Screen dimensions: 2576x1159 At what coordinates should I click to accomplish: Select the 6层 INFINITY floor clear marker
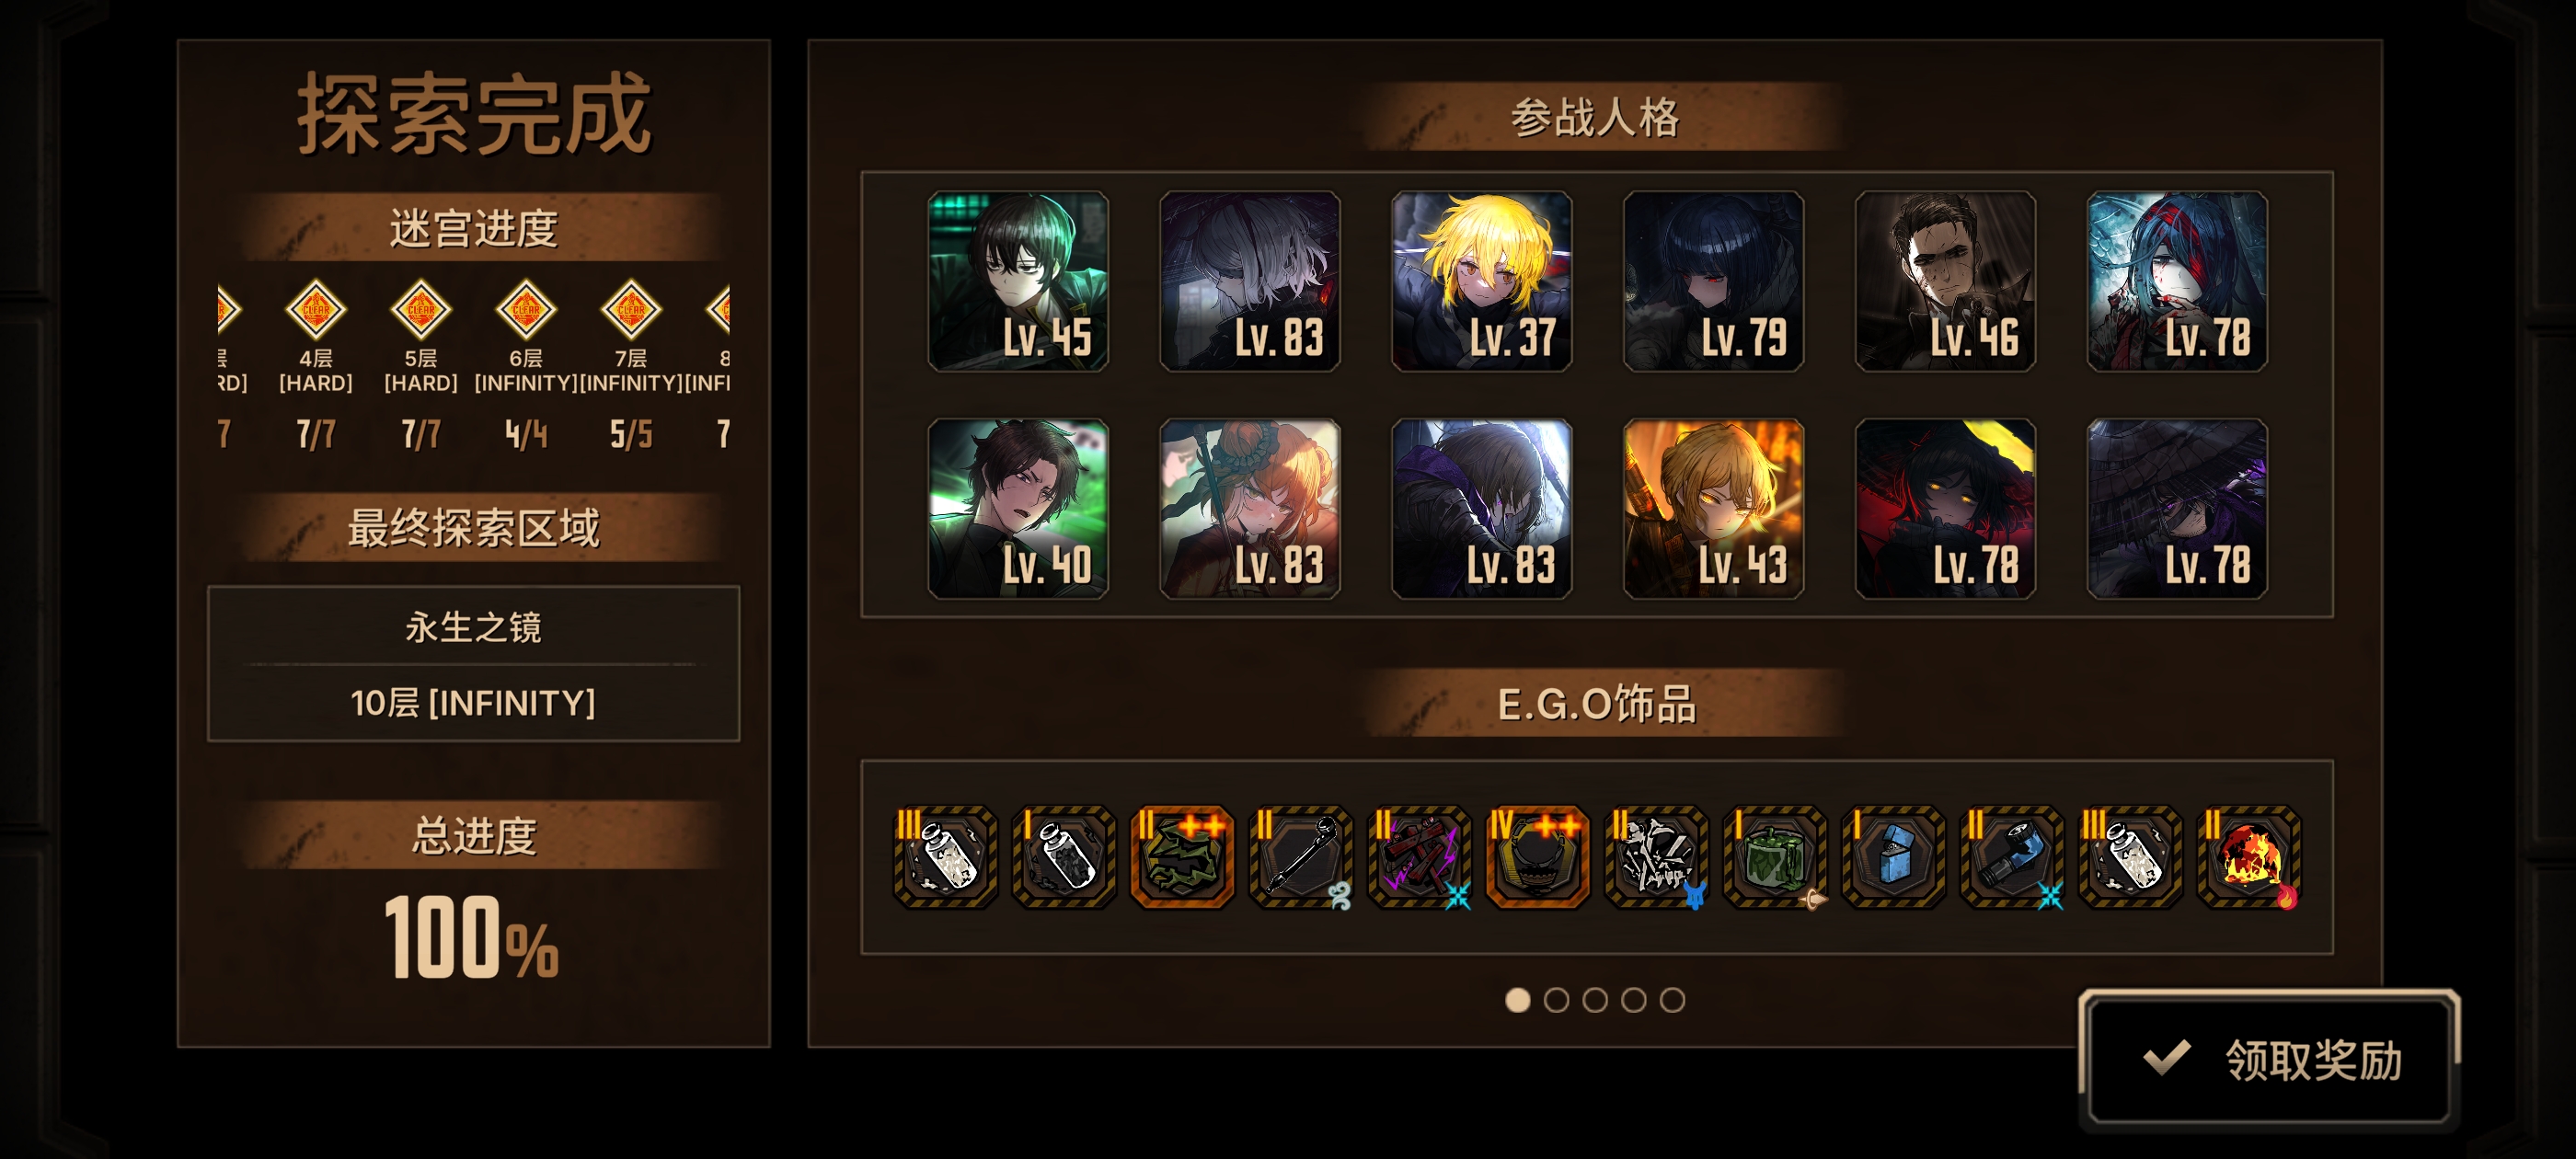click(x=526, y=310)
